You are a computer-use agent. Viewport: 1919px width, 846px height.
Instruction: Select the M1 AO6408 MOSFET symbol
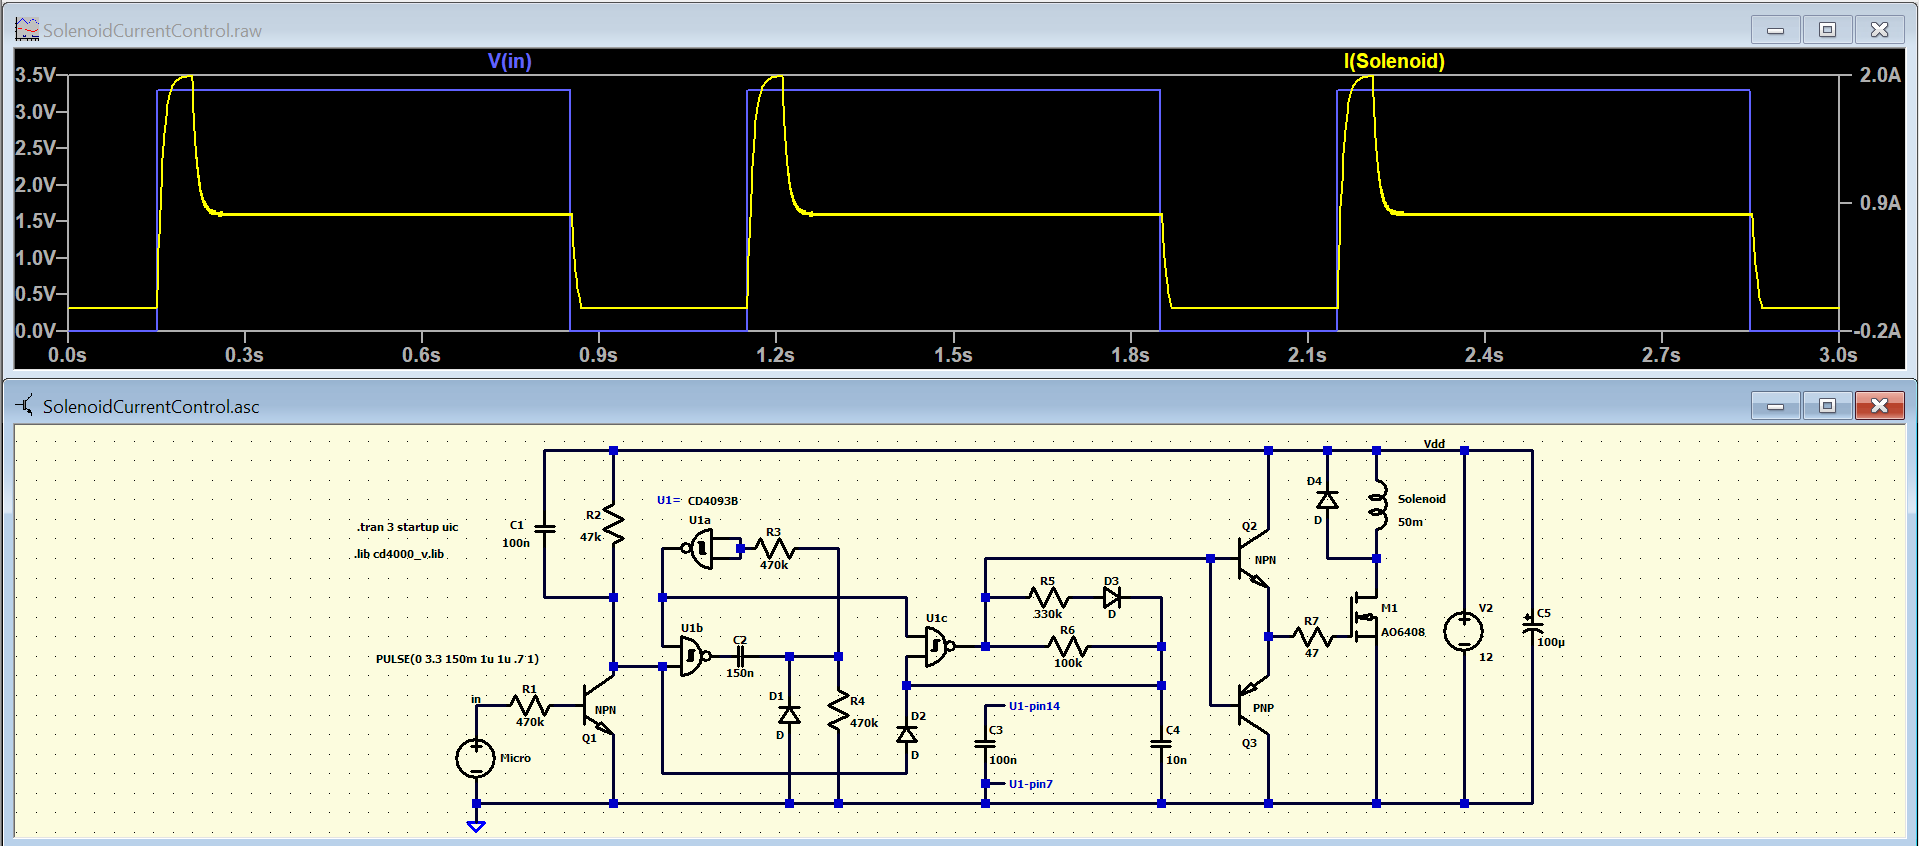1365,617
